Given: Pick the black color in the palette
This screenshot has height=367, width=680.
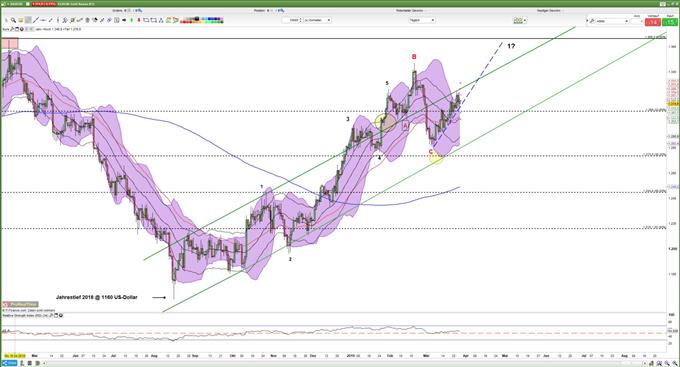Looking at the screenshot, I should pos(197,18).
